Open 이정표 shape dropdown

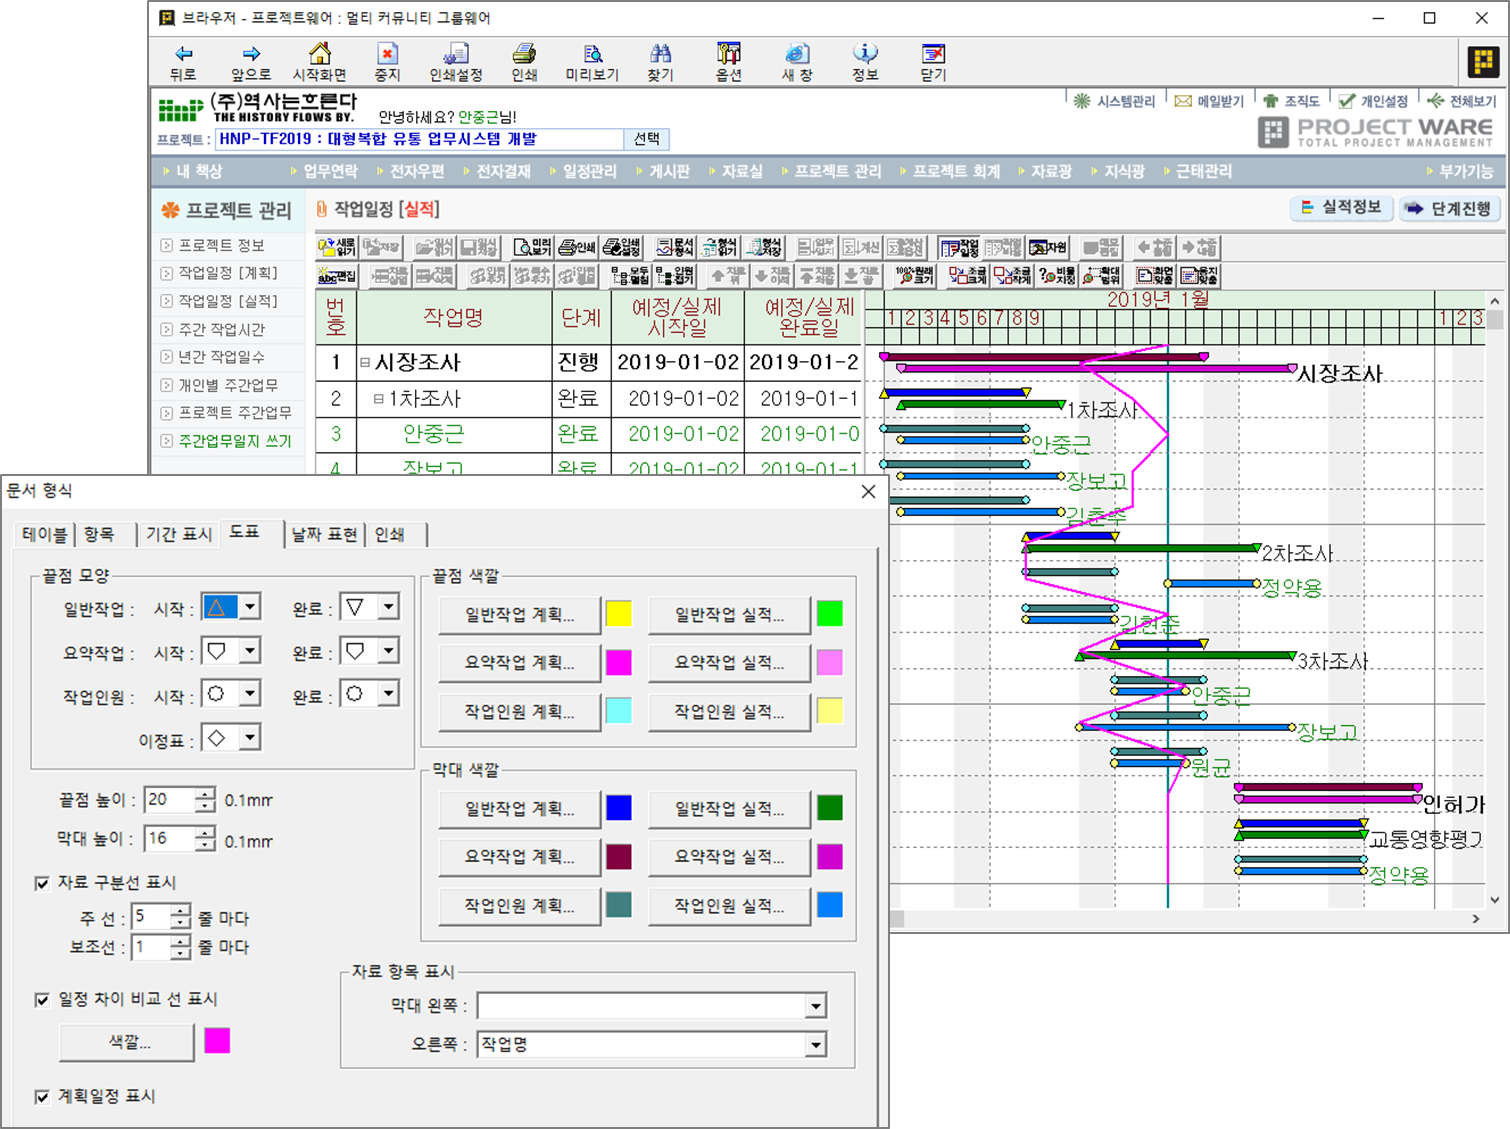tap(250, 738)
